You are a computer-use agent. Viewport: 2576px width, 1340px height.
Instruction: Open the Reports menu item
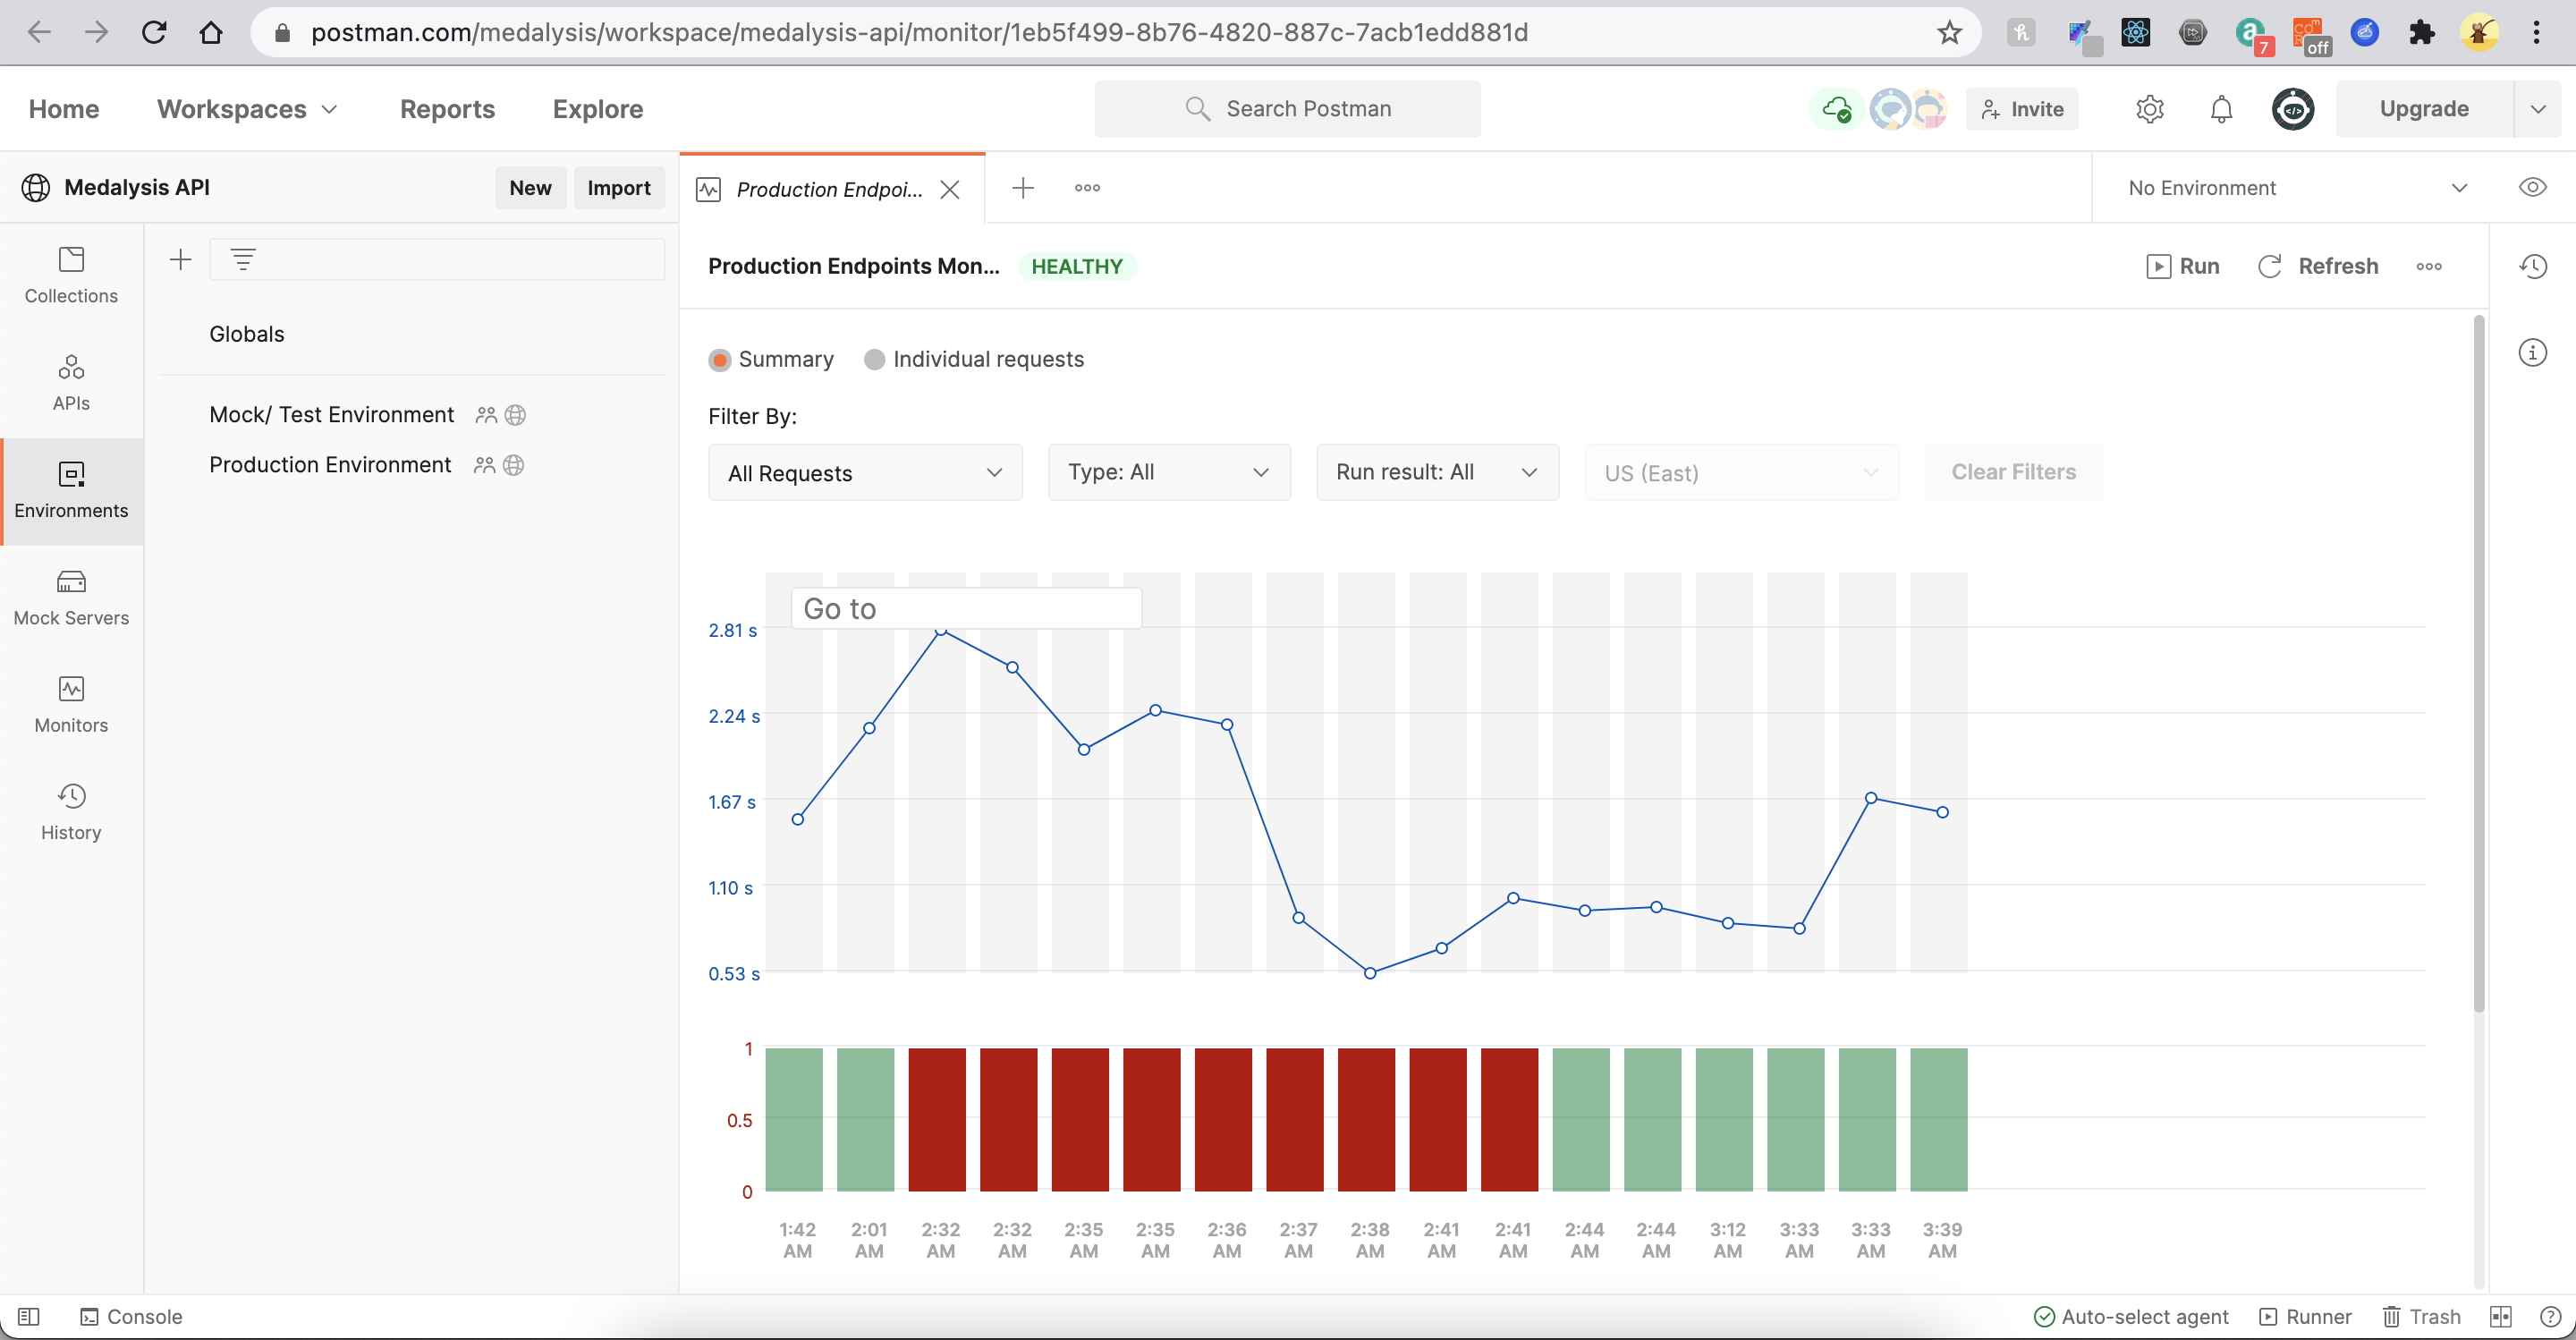click(447, 109)
